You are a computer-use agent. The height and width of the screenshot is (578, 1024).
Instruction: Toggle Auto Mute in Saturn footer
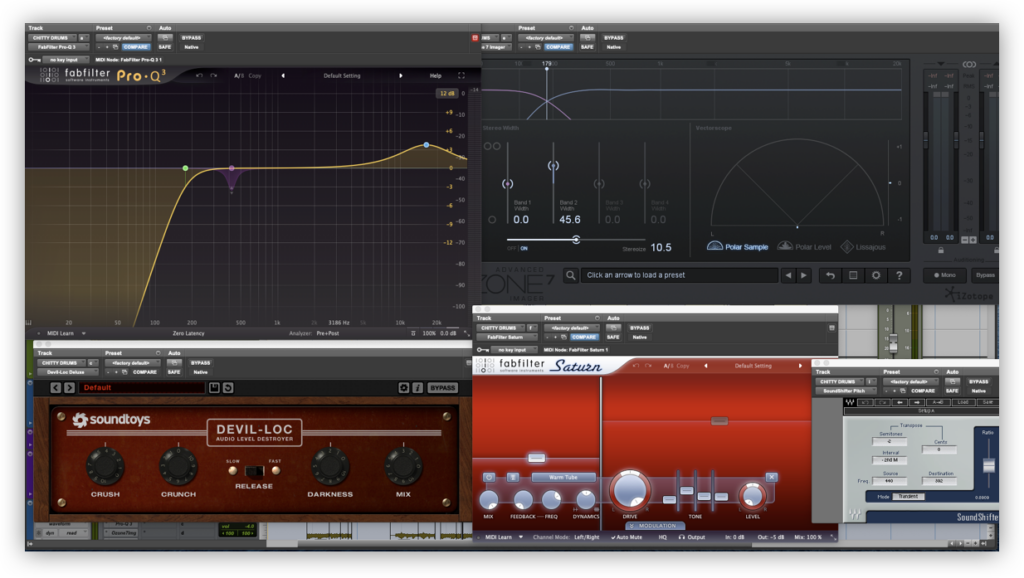(626, 537)
